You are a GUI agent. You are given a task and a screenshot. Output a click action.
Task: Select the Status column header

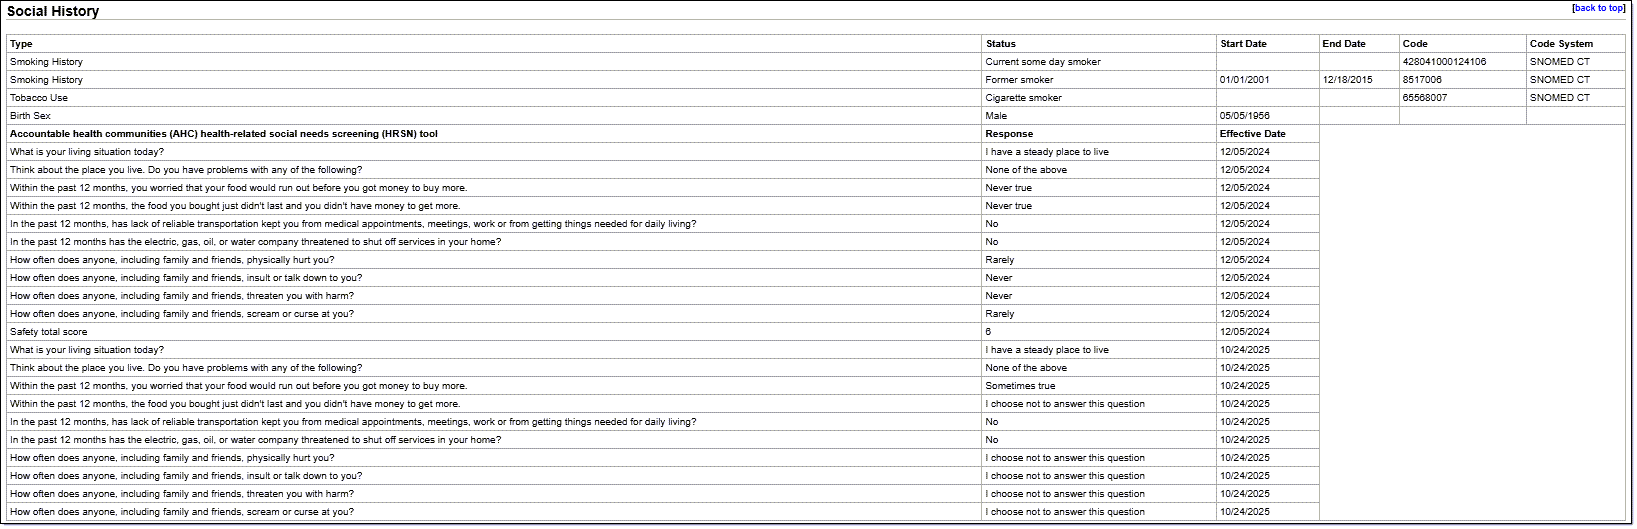point(1000,44)
